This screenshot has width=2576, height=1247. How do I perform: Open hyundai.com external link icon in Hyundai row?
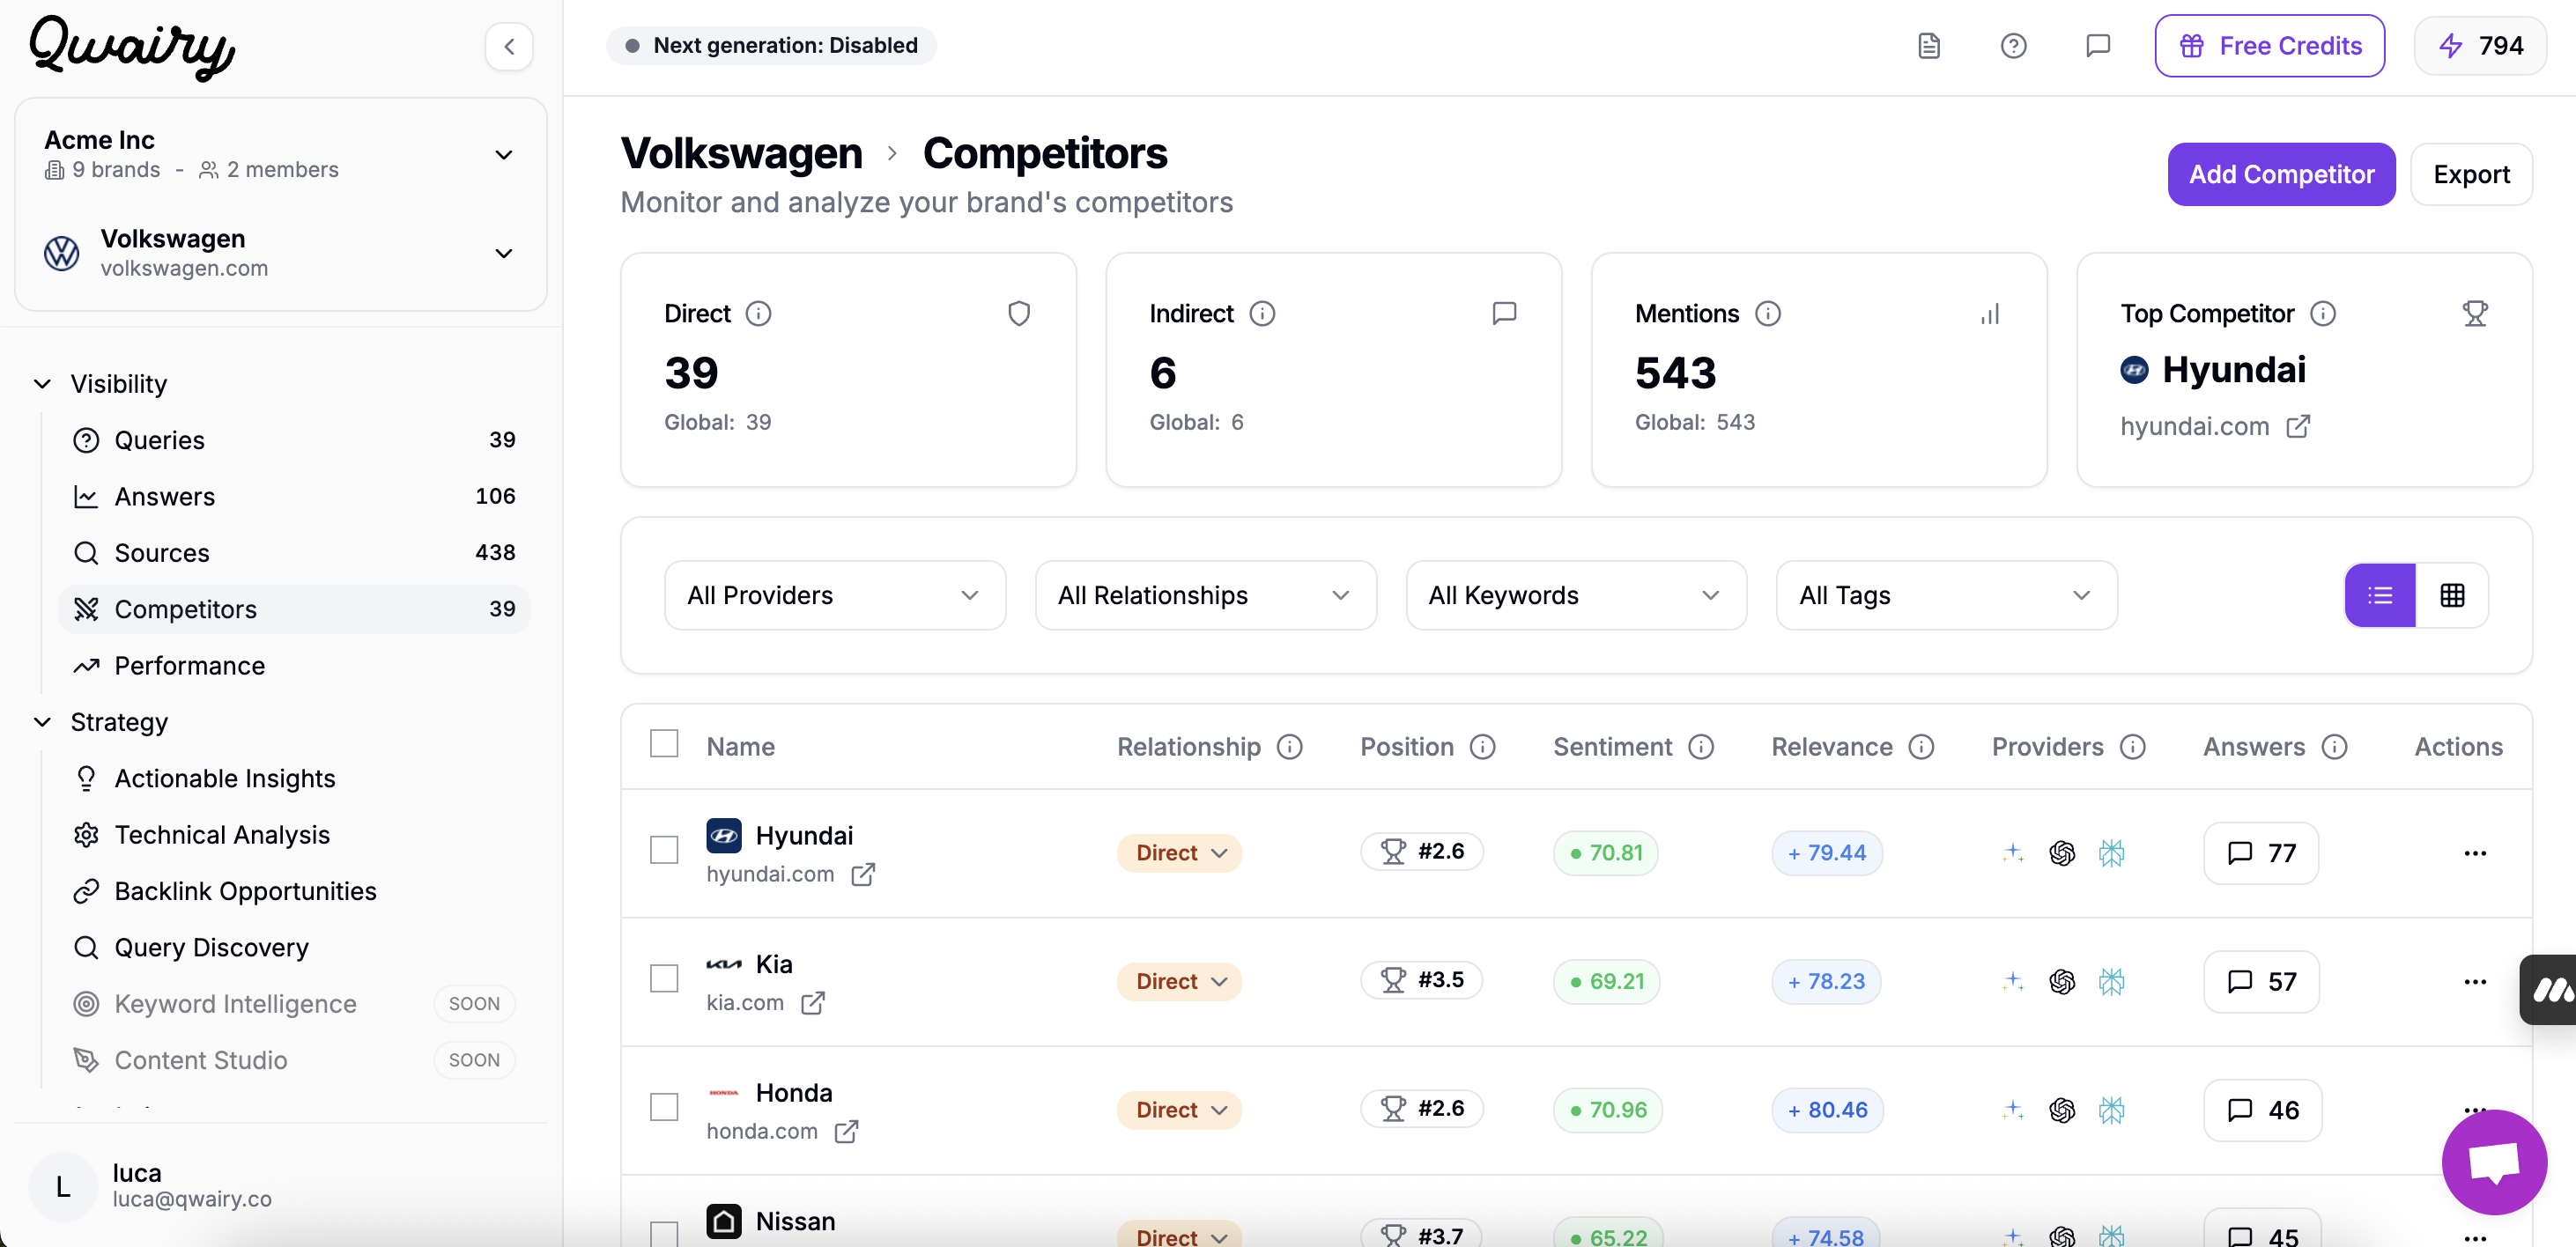point(863,875)
